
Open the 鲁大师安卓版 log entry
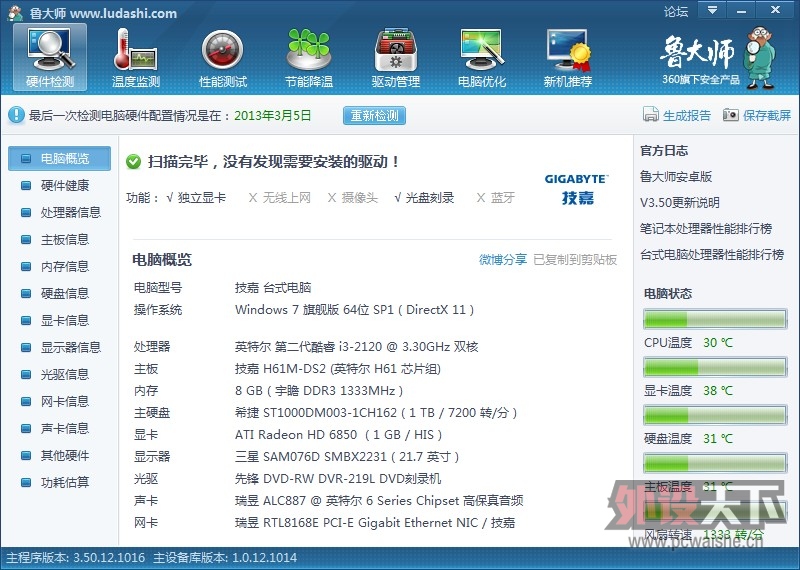[x=676, y=177]
